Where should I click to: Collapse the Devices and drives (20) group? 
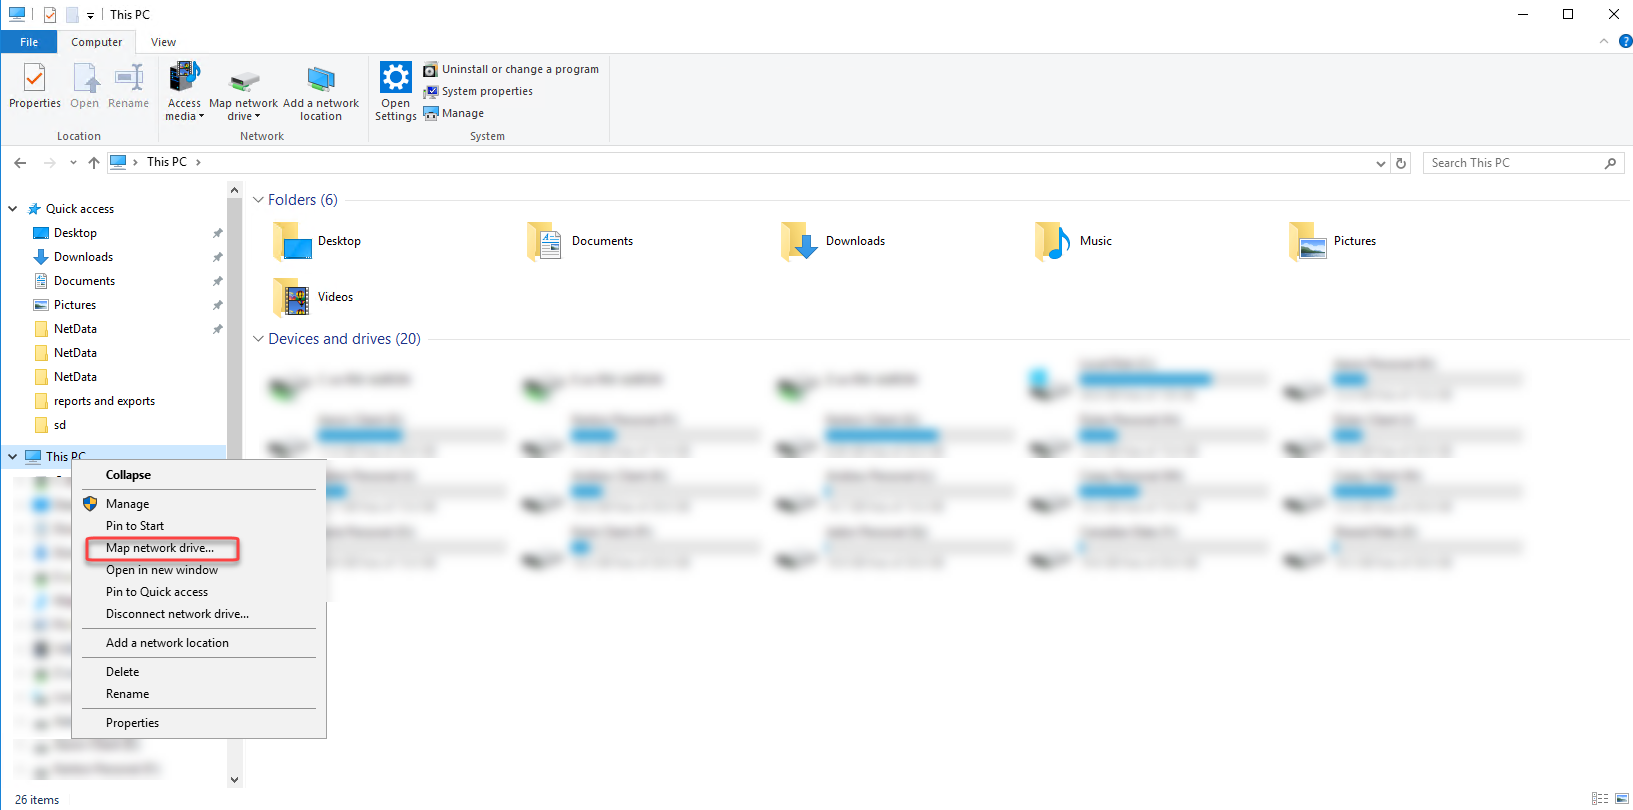(x=258, y=339)
